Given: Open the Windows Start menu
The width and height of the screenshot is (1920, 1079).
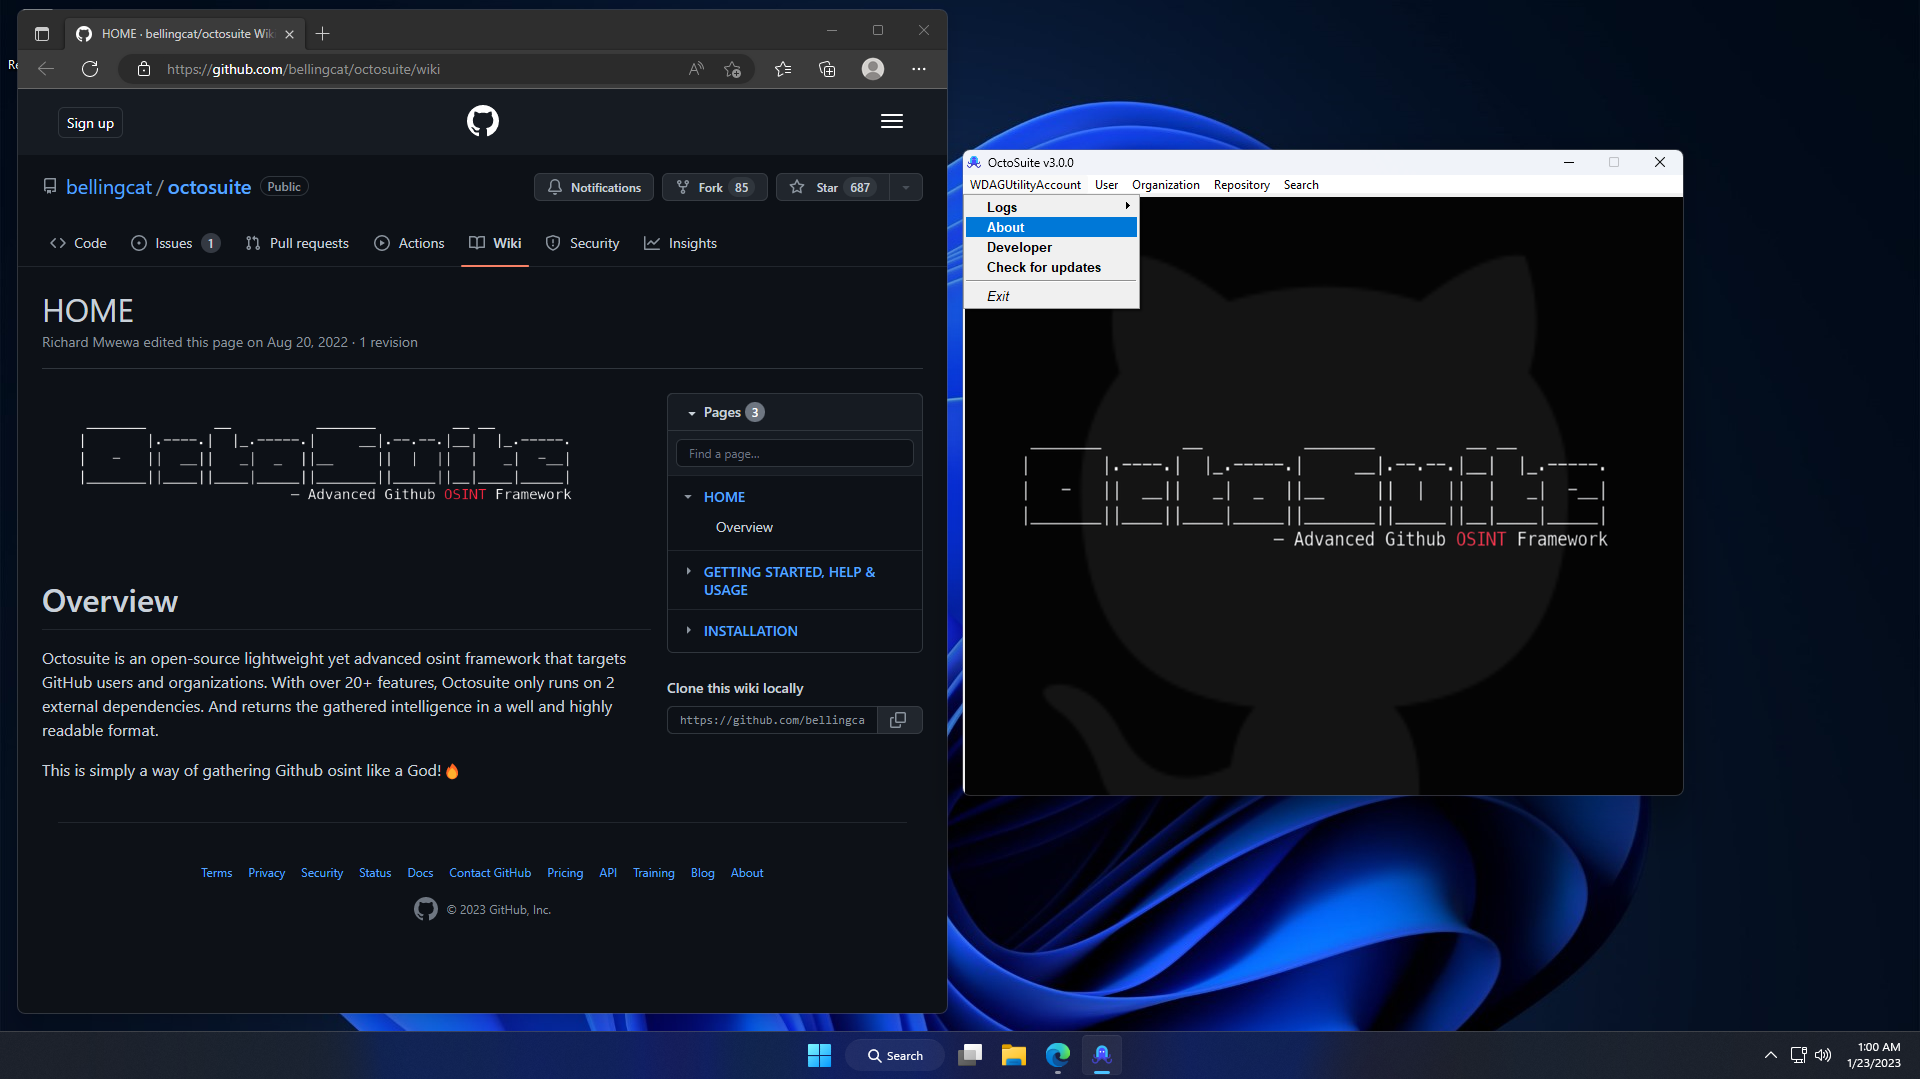Looking at the screenshot, I should pos(819,1055).
